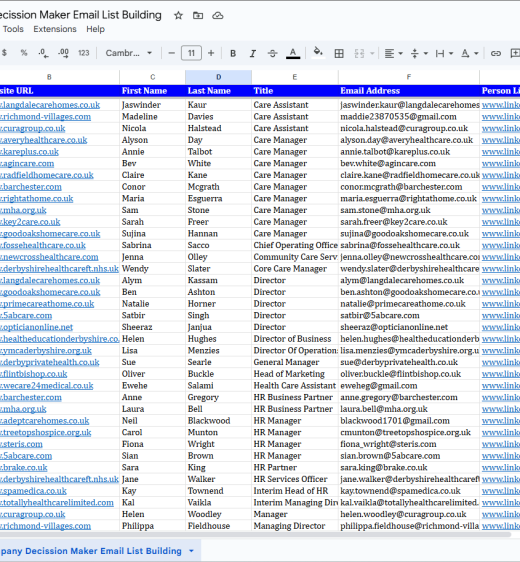Open the rightathome.co.uk link
The height and width of the screenshot is (562, 520).
(37, 199)
